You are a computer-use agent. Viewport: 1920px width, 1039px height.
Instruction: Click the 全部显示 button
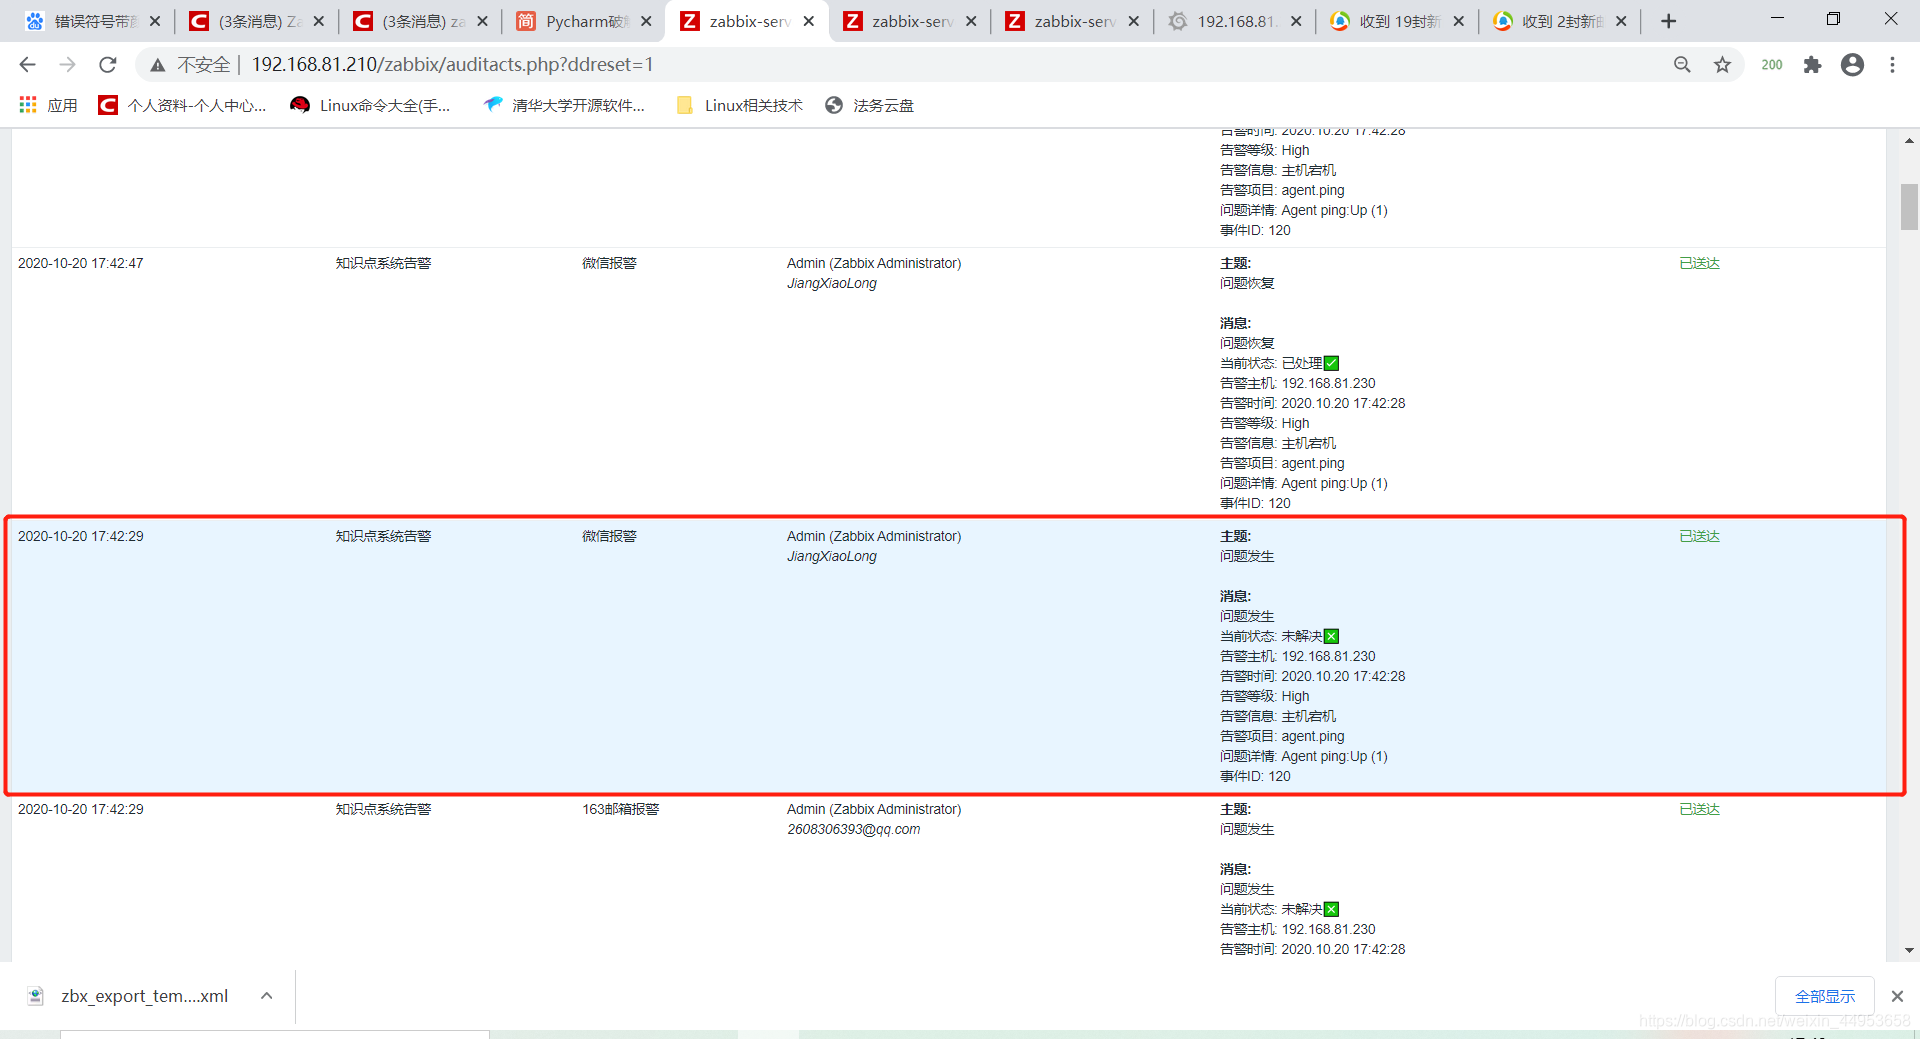click(1824, 996)
